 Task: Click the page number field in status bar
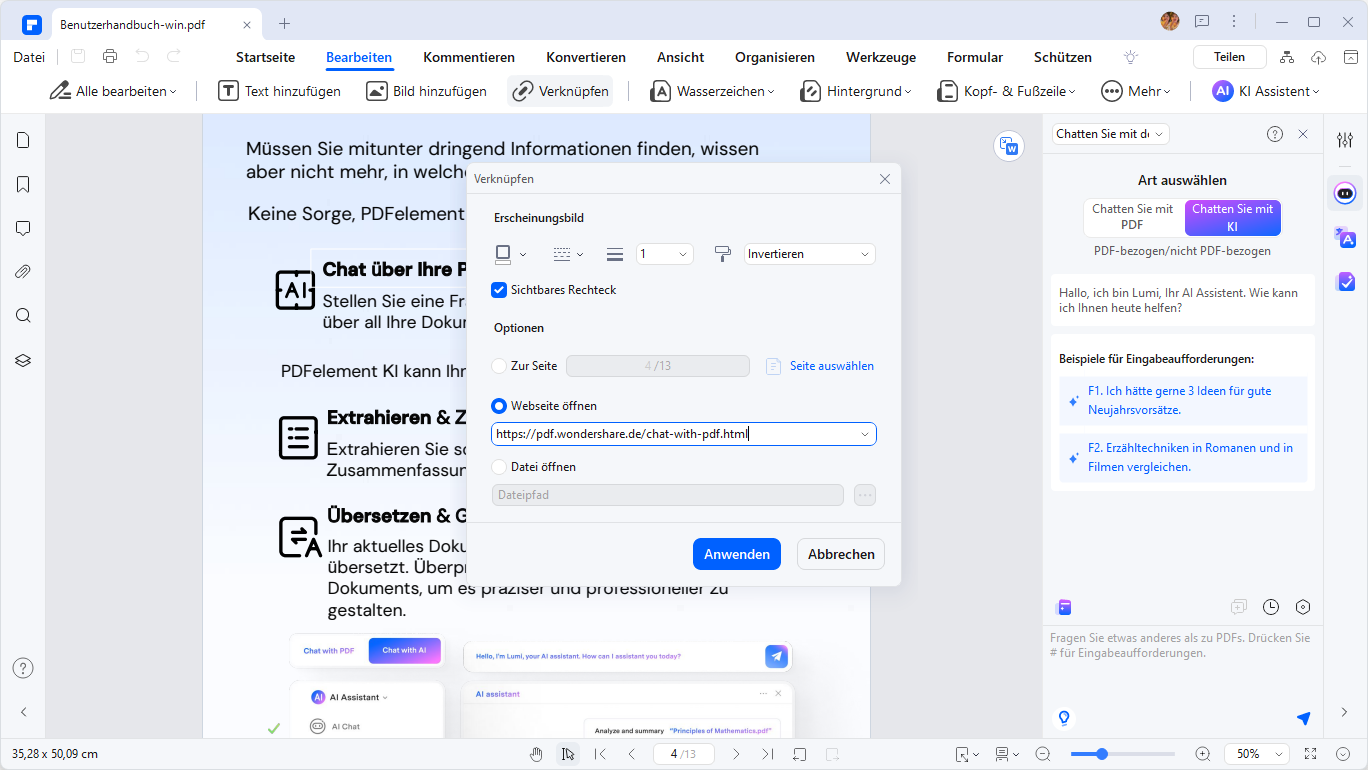[x=684, y=754]
